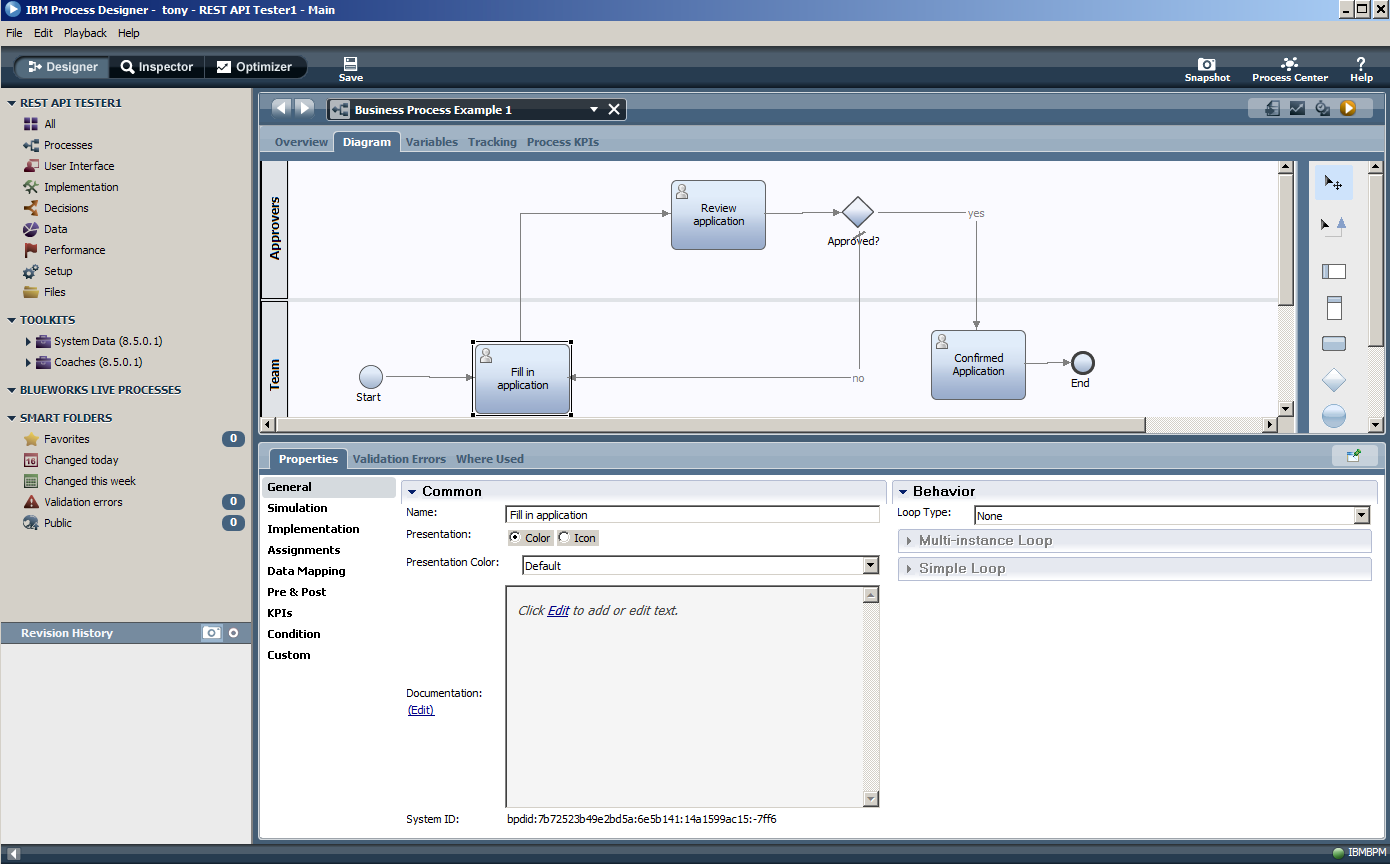
Task: Pick the horizontal lane tool from palette
Action: coord(1333,271)
